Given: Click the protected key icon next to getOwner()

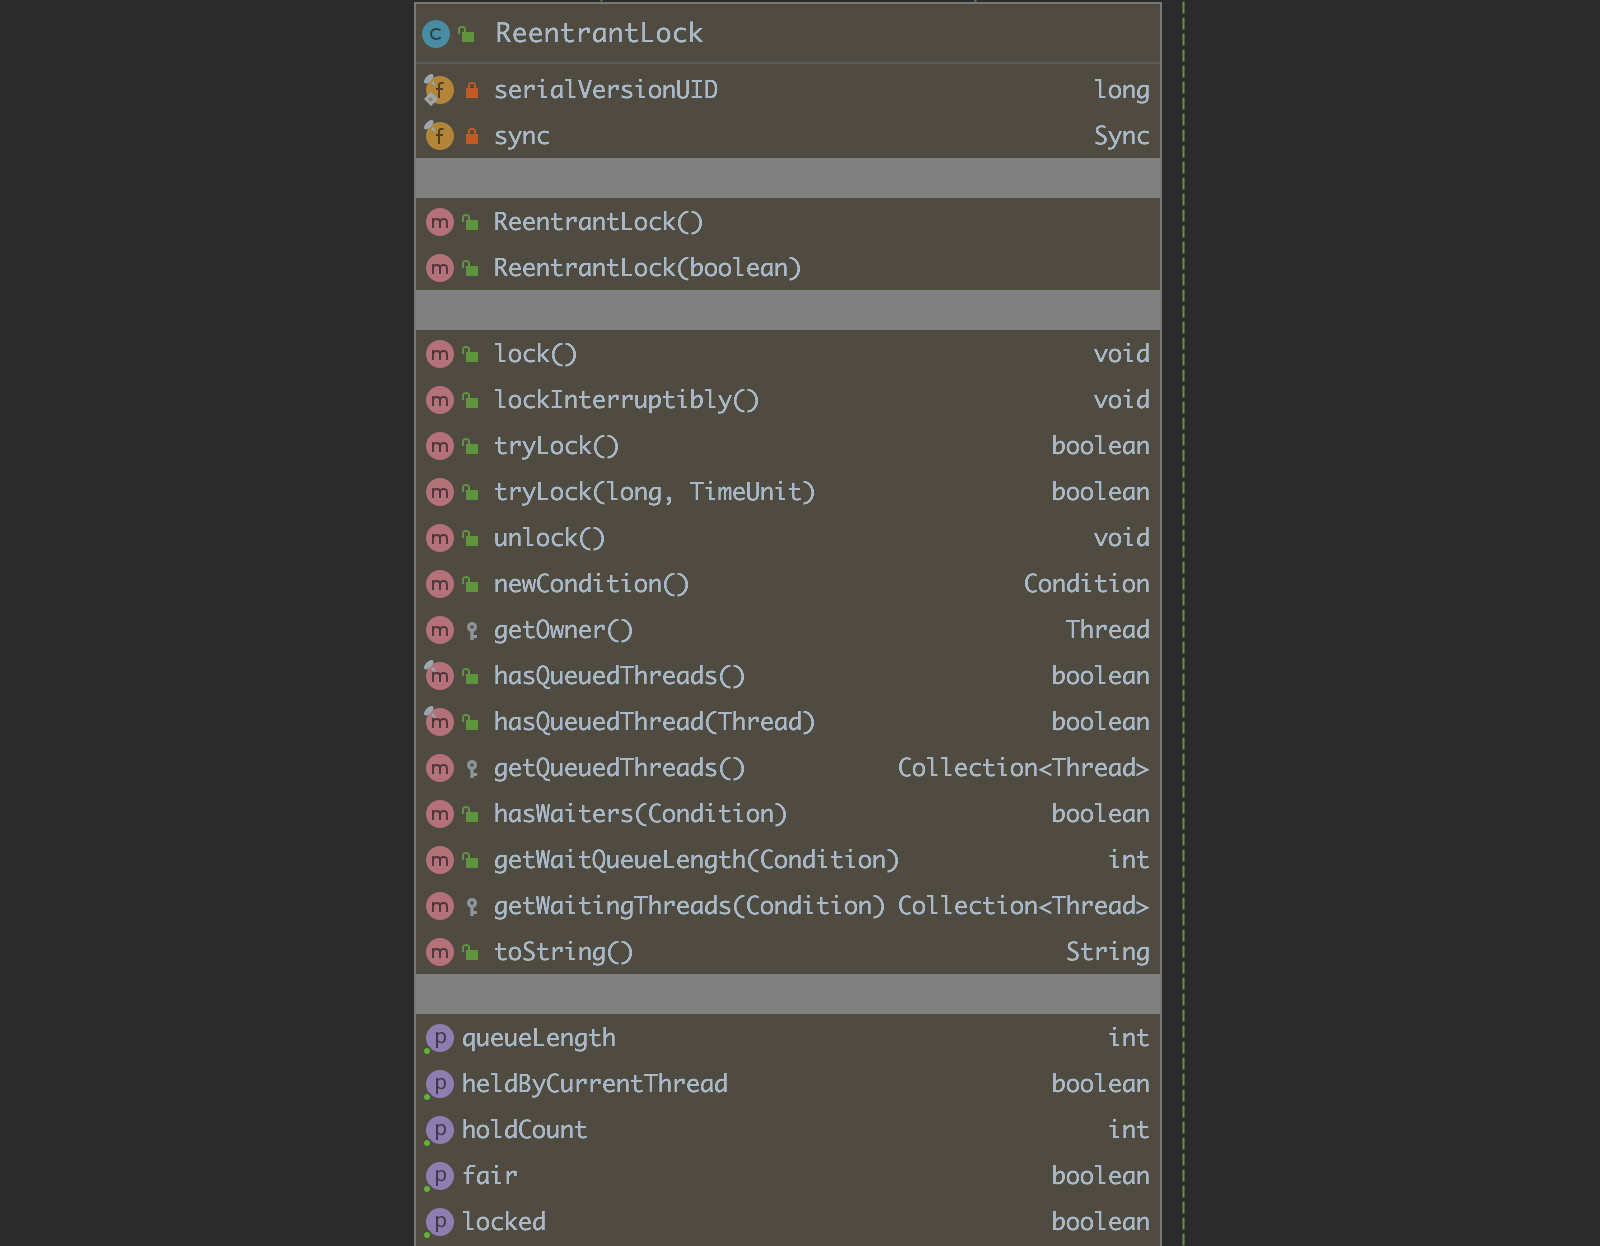Looking at the screenshot, I should coord(472,630).
